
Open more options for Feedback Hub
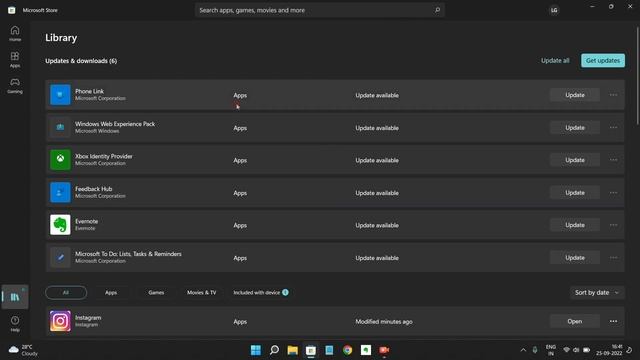click(x=613, y=193)
